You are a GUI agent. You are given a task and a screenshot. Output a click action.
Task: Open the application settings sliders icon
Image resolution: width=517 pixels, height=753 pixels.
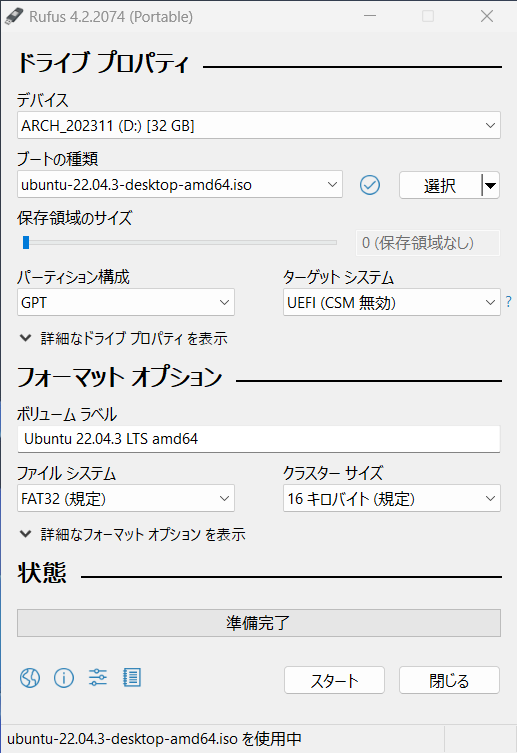click(98, 677)
